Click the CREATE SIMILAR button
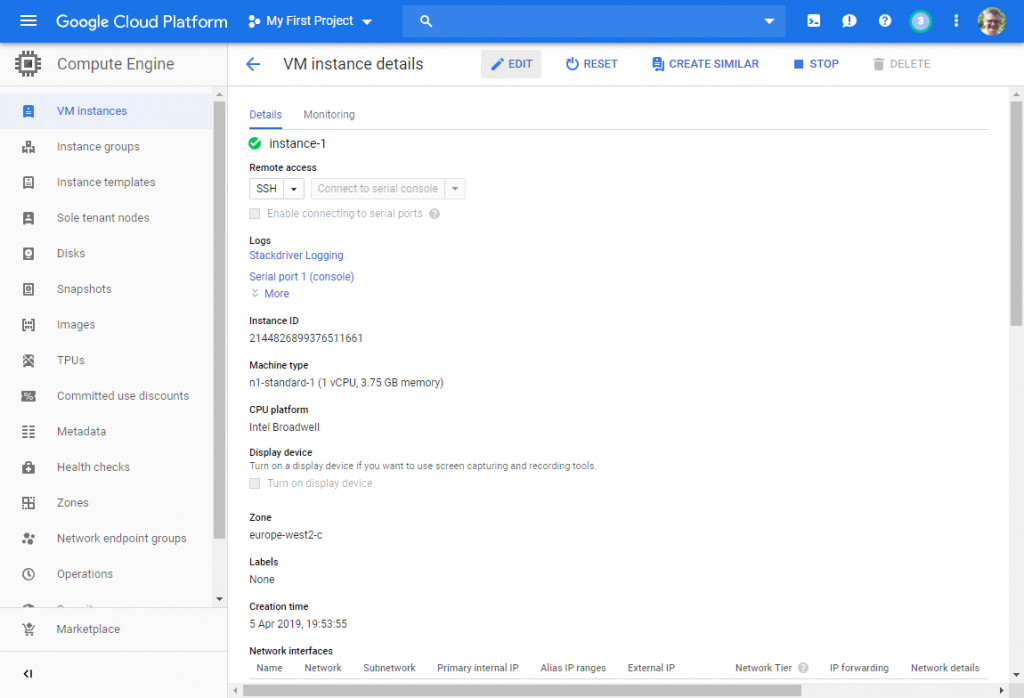 pyautogui.click(x=705, y=64)
